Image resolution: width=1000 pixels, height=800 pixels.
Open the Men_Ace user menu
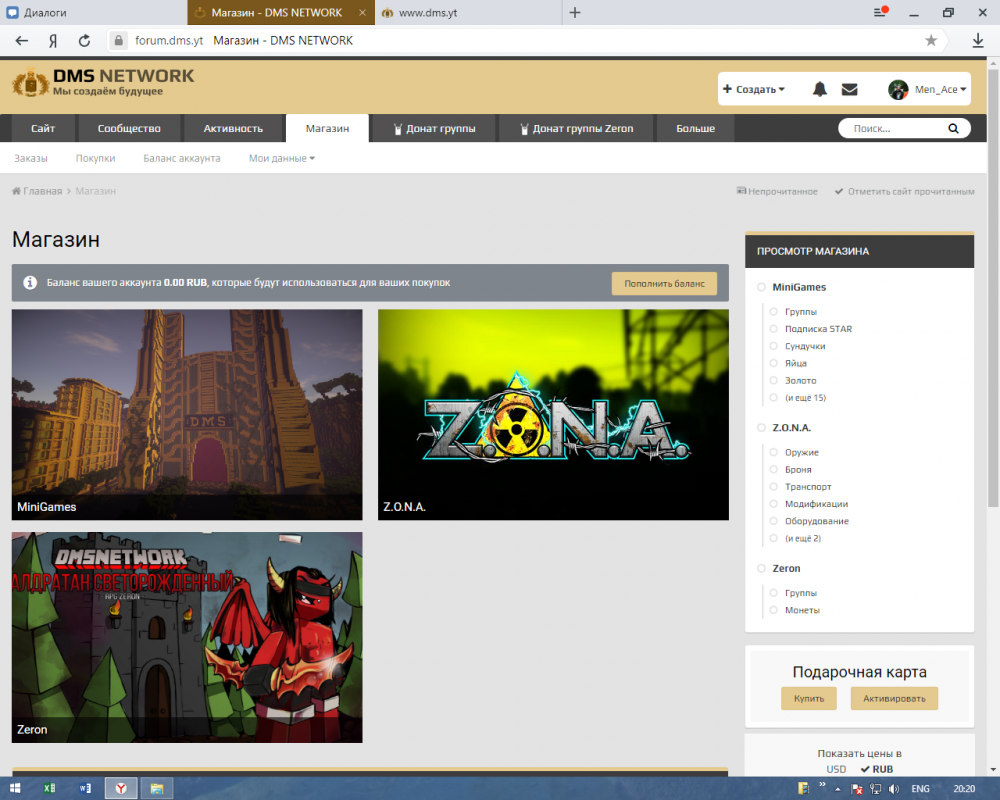[928, 89]
